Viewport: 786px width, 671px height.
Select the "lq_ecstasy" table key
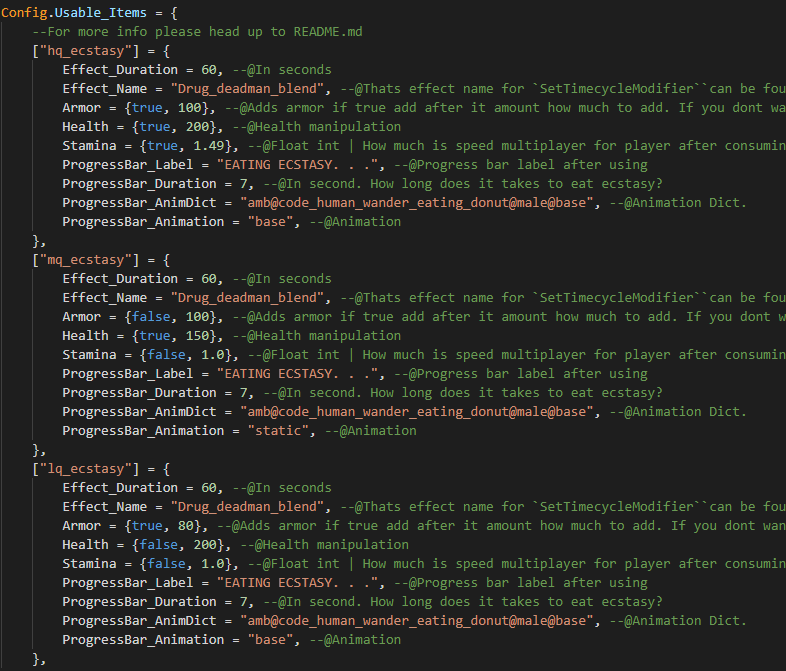85,469
